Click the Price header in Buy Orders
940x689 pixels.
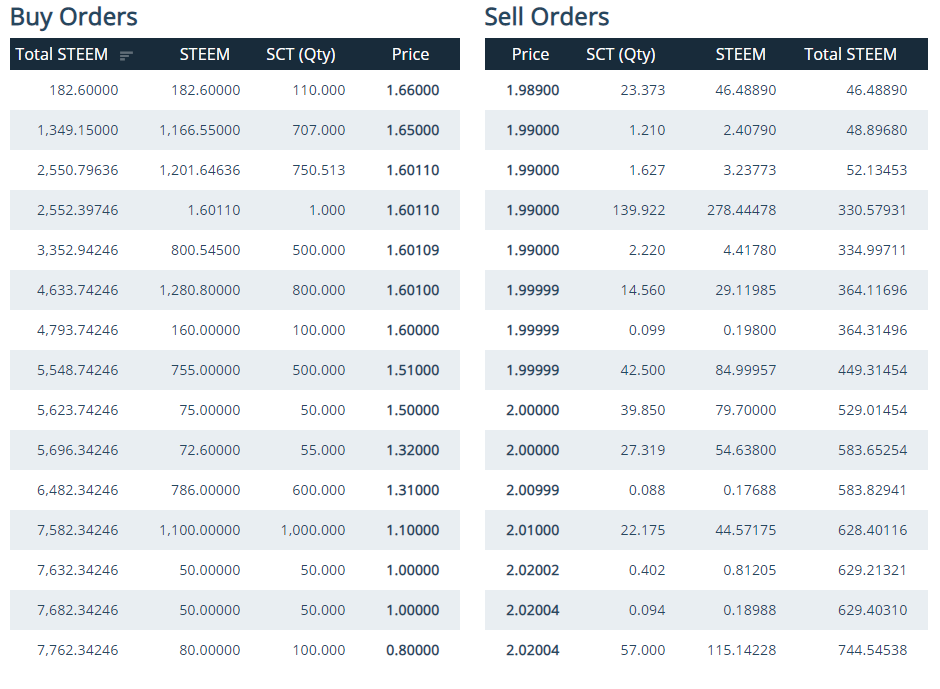pyautogui.click(x=410, y=54)
